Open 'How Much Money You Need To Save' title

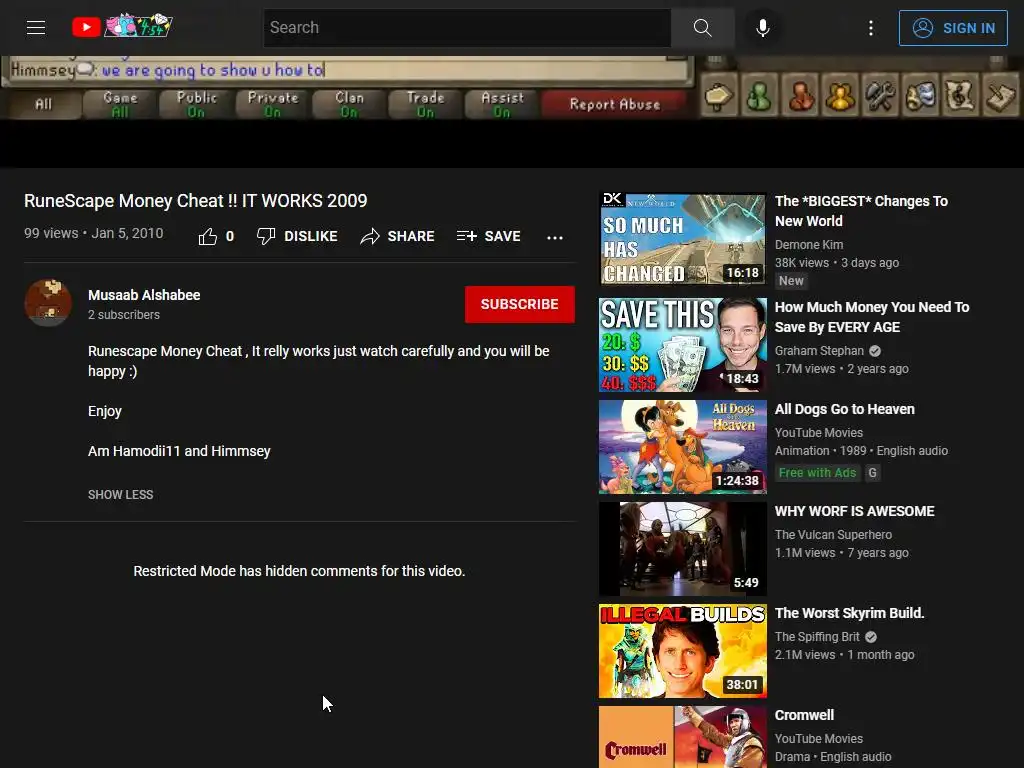(872, 317)
